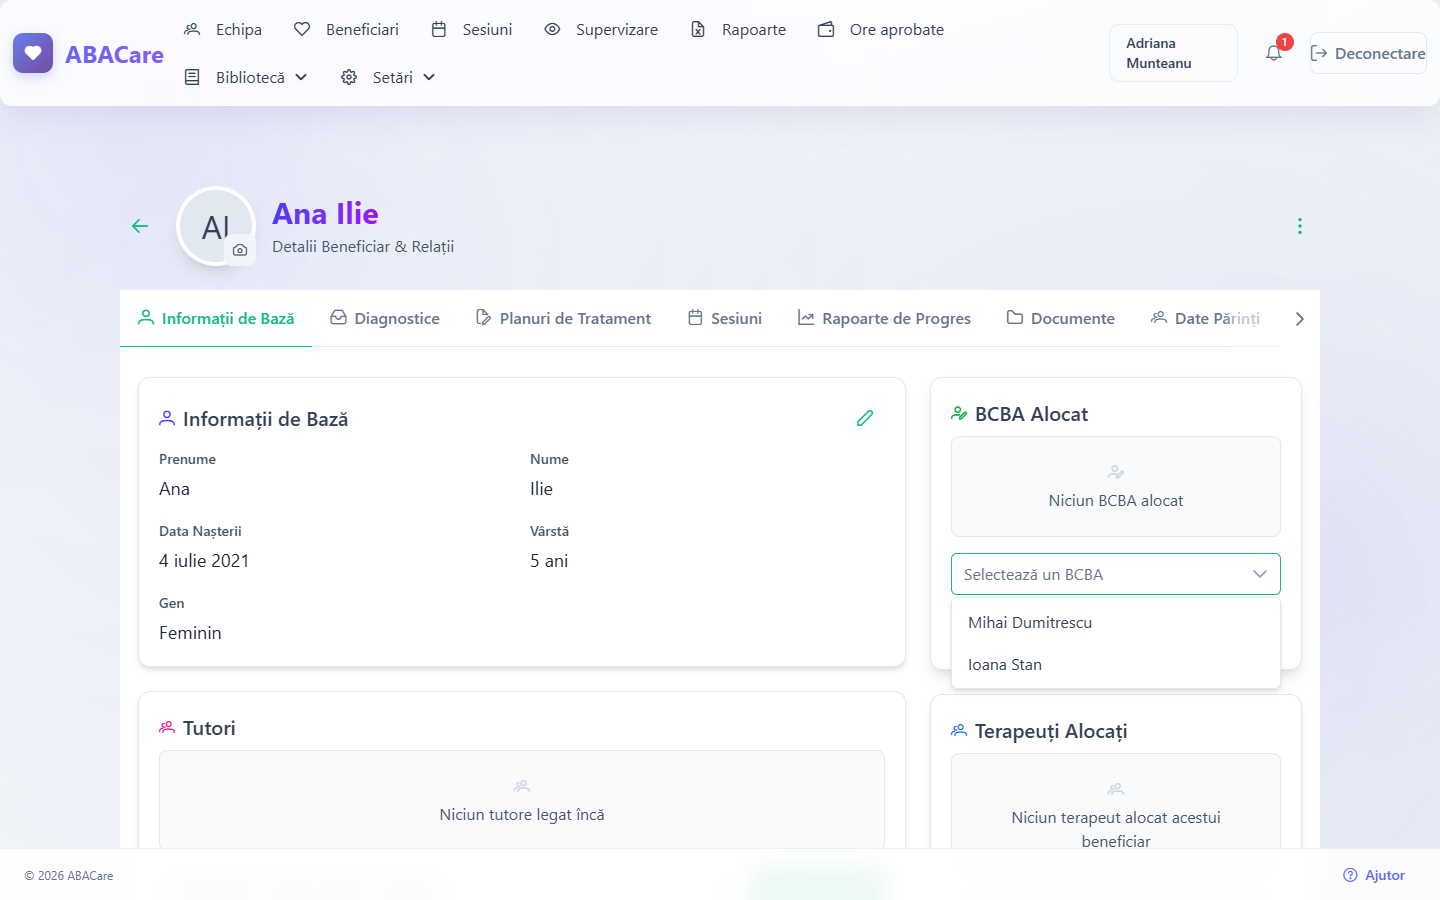Click the ABACare heart logo icon

coord(33,53)
